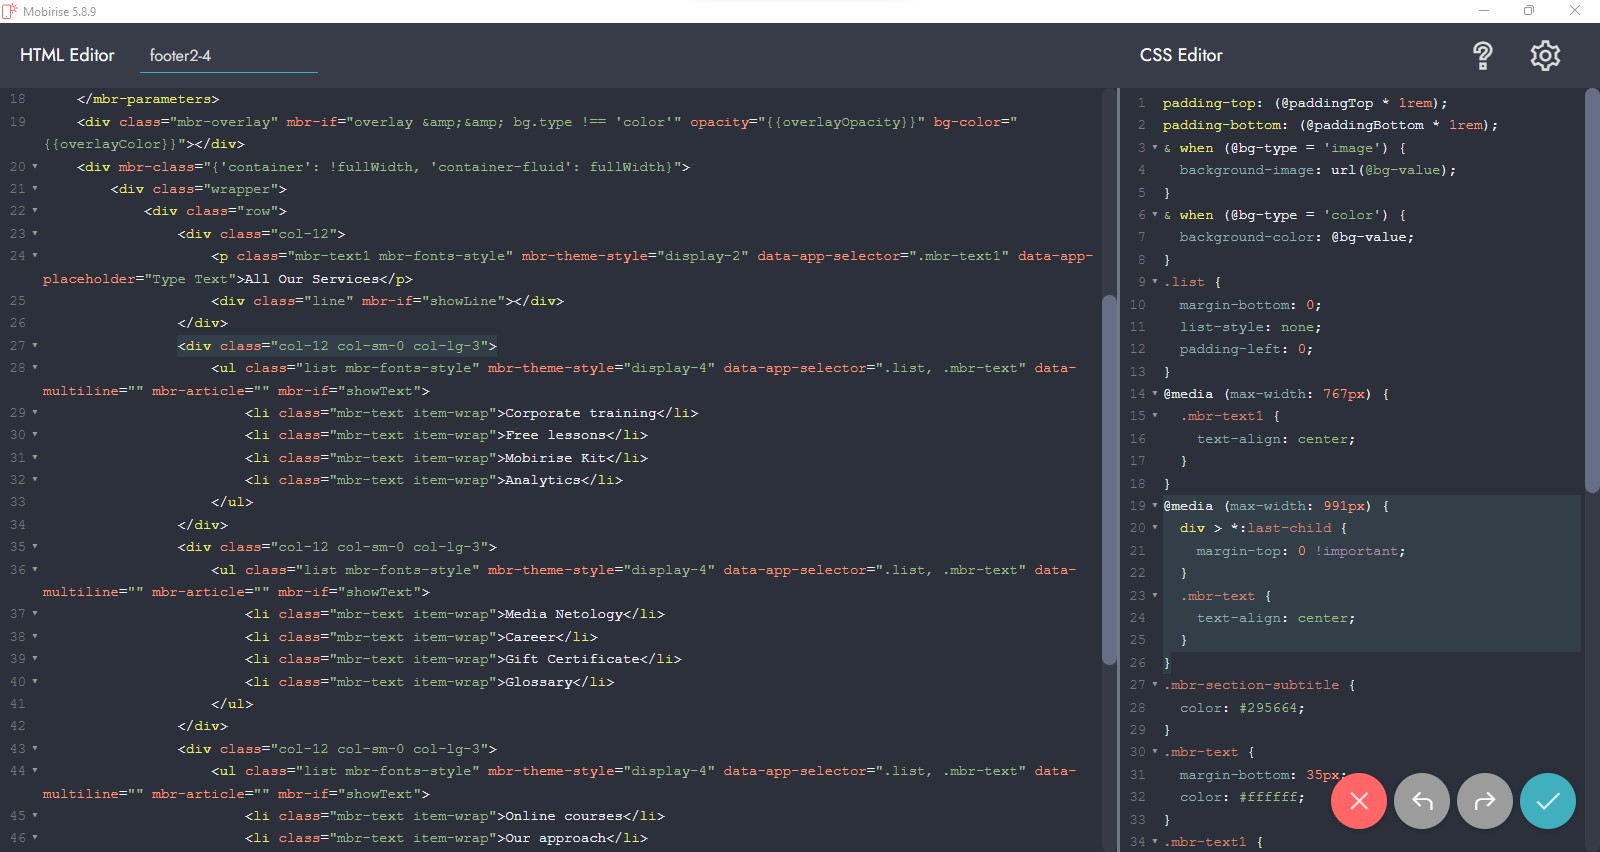Fold CSS line 30 .mbr-text rule

1155,752
